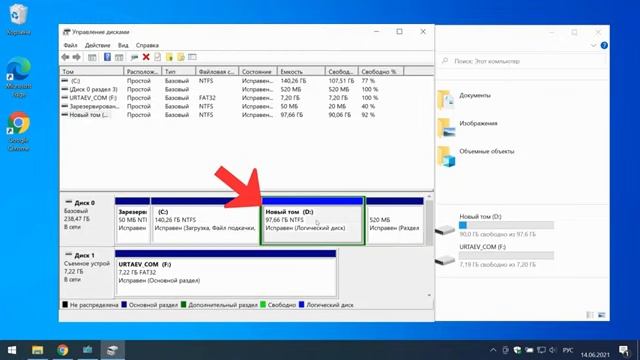The image size is (640, 360).
Task: Select the URTAEV_COM (F:) drive in Explorer
Action: [x=495, y=256]
